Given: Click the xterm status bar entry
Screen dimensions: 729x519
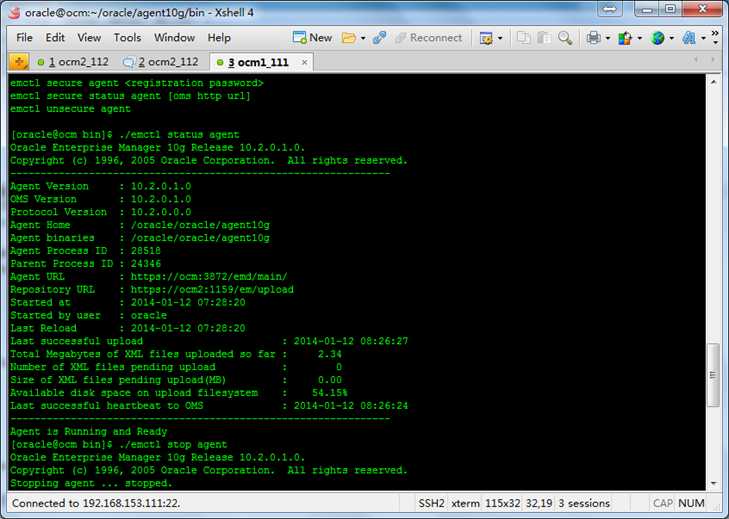Looking at the screenshot, I should pyautogui.click(x=465, y=503).
